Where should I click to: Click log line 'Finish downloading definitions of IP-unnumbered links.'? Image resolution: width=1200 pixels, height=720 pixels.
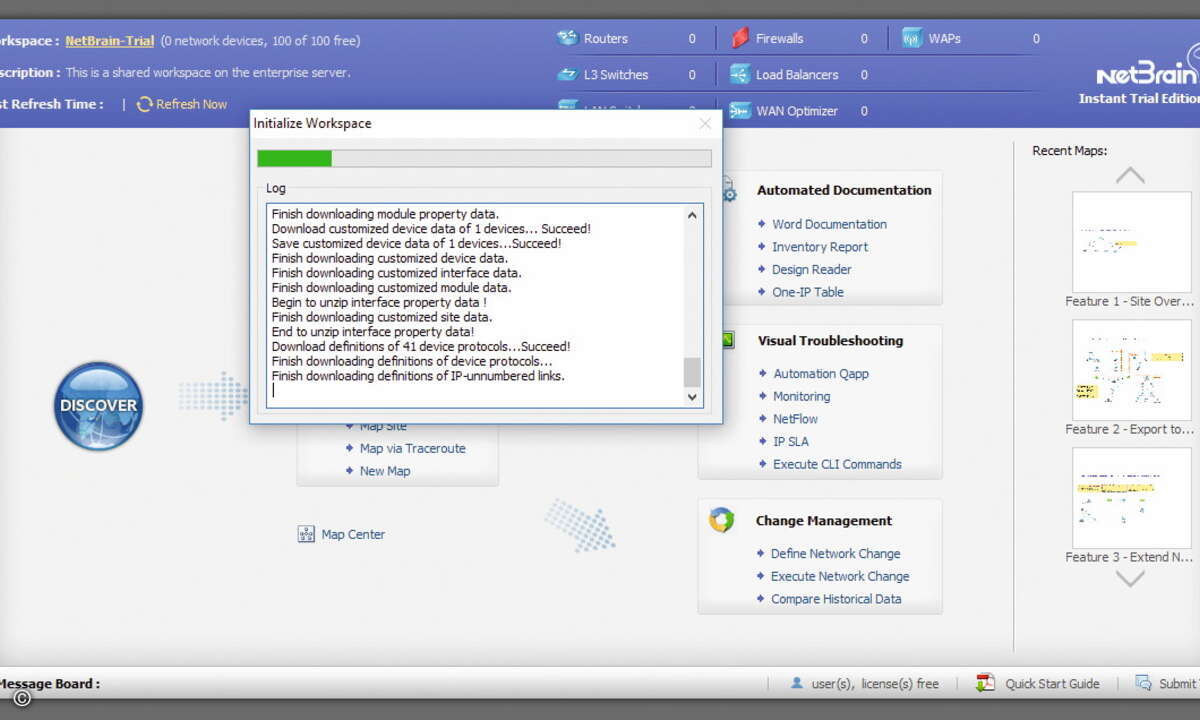pos(418,376)
